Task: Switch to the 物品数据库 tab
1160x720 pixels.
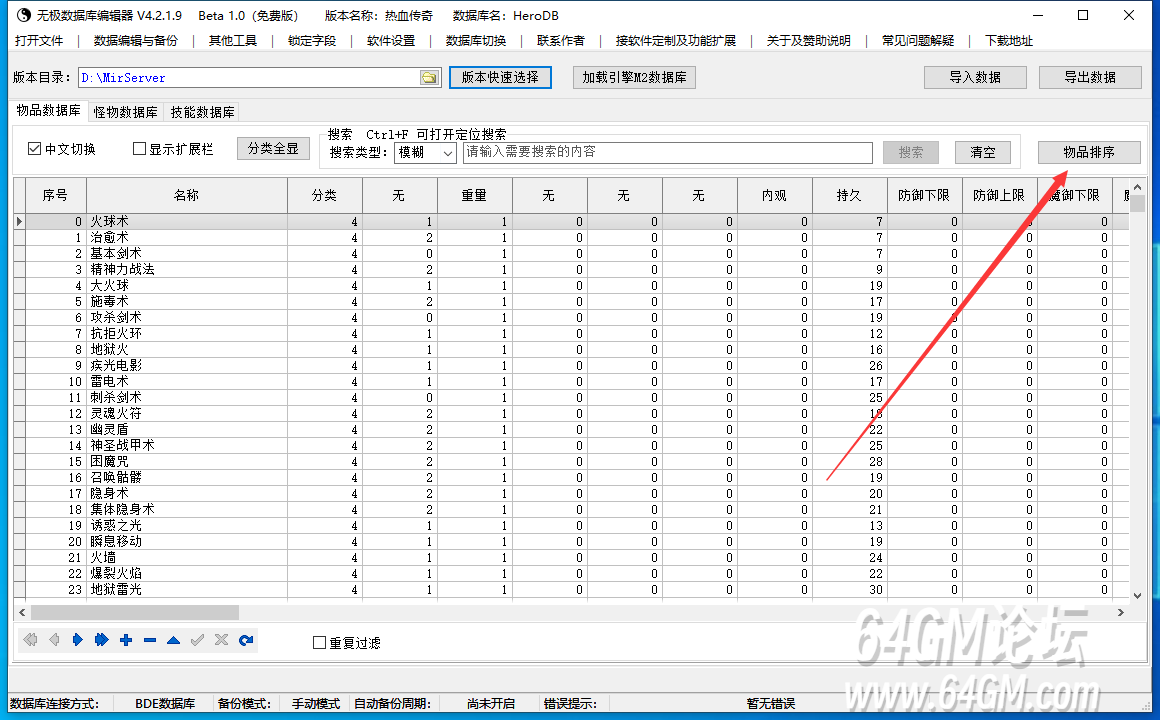Action: 49,110
